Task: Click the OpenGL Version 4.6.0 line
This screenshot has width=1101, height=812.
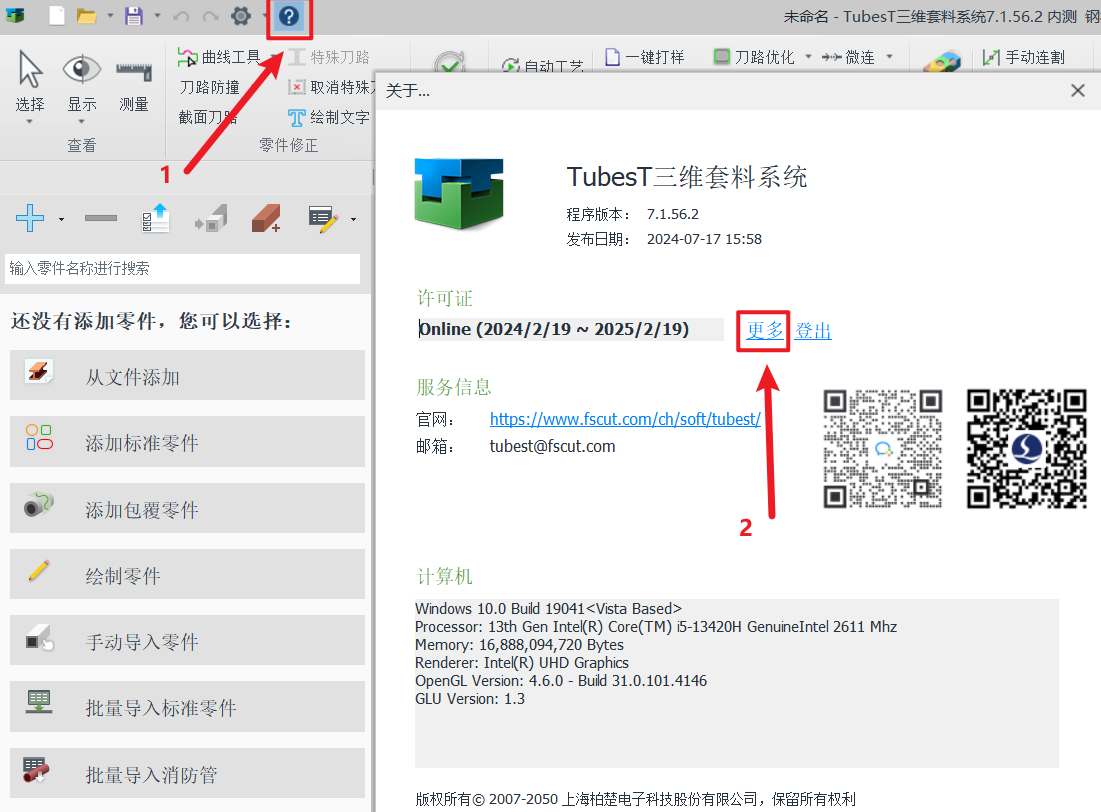Action: click(x=561, y=681)
